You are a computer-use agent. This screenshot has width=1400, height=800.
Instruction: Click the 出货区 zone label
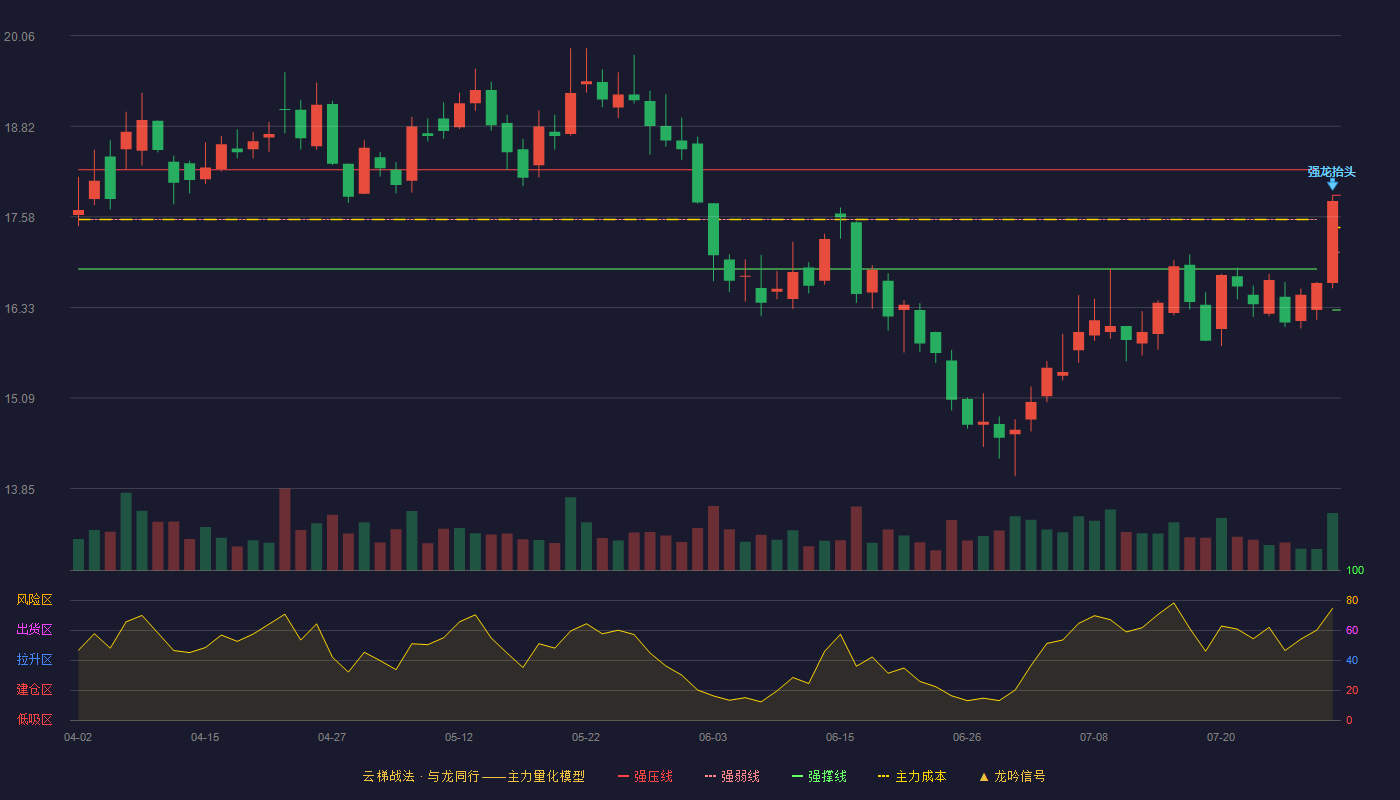click(x=34, y=630)
